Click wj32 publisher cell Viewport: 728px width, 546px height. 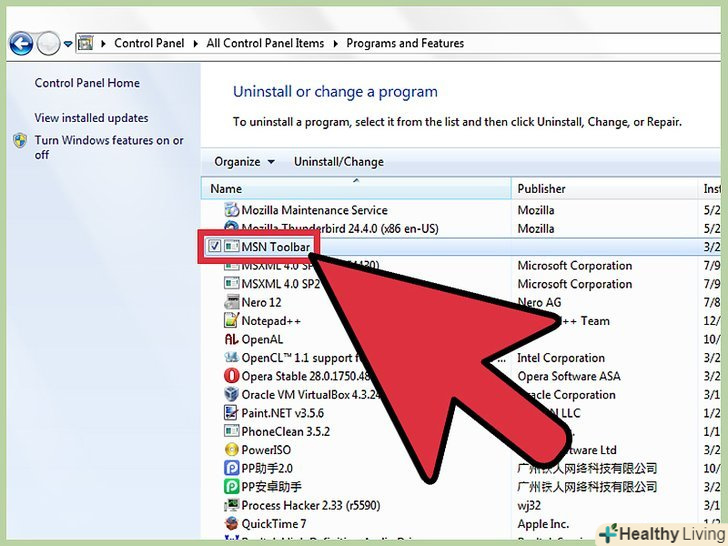point(529,505)
